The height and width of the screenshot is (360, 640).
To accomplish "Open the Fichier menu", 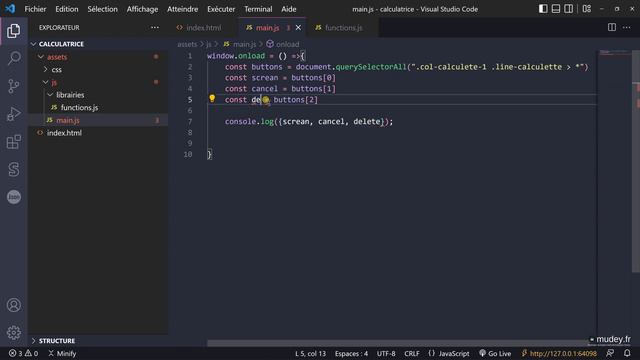I will tap(36, 9).
